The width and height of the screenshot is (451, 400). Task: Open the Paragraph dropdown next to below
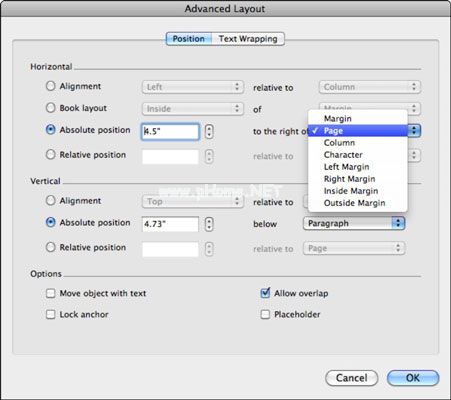[x=354, y=223]
